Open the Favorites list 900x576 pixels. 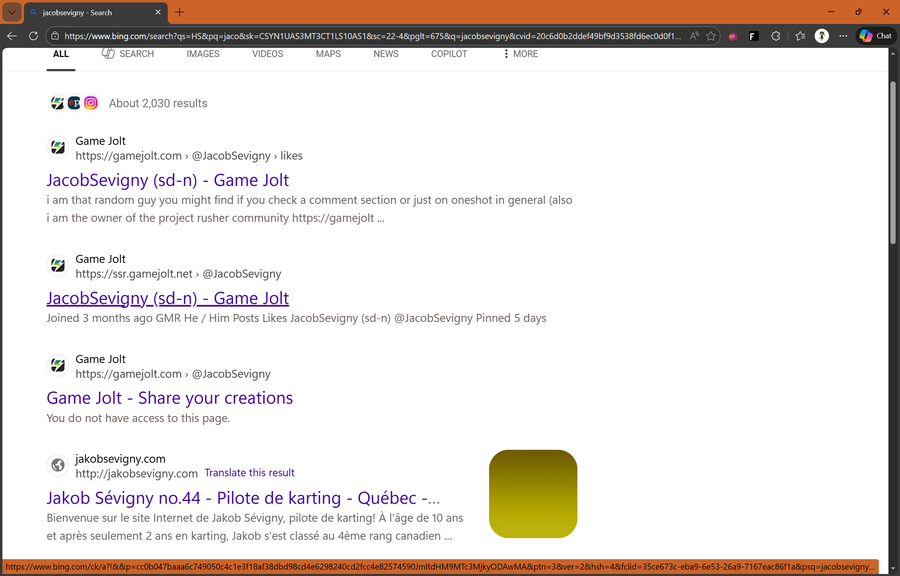click(800, 36)
